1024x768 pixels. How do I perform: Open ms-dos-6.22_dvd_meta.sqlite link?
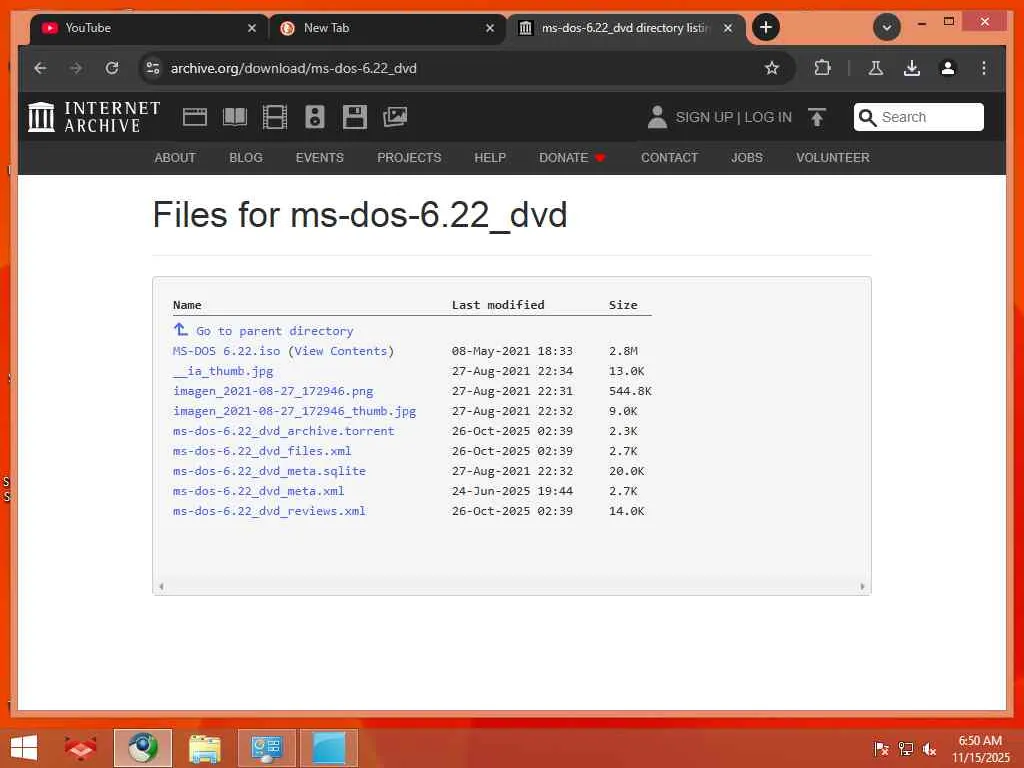coord(269,471)
